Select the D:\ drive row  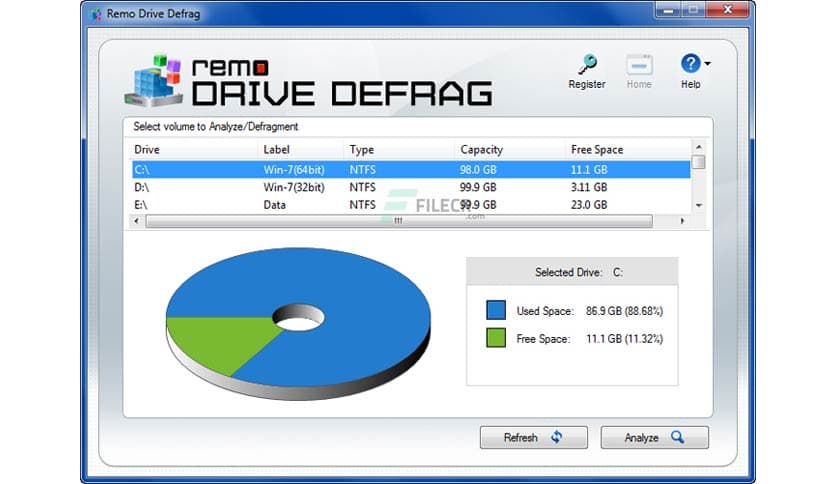(x=411, y=187)
